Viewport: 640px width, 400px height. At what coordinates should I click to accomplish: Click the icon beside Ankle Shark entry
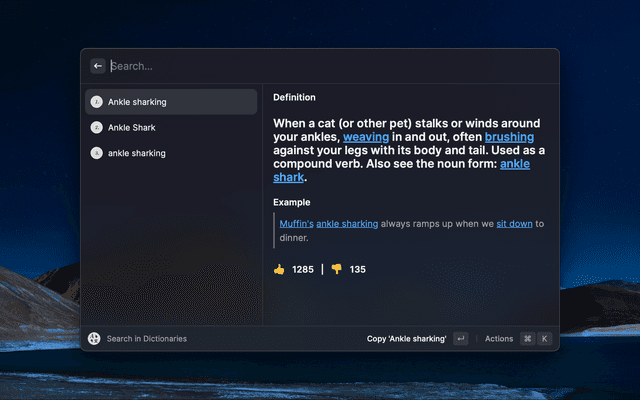pos(96,128)
